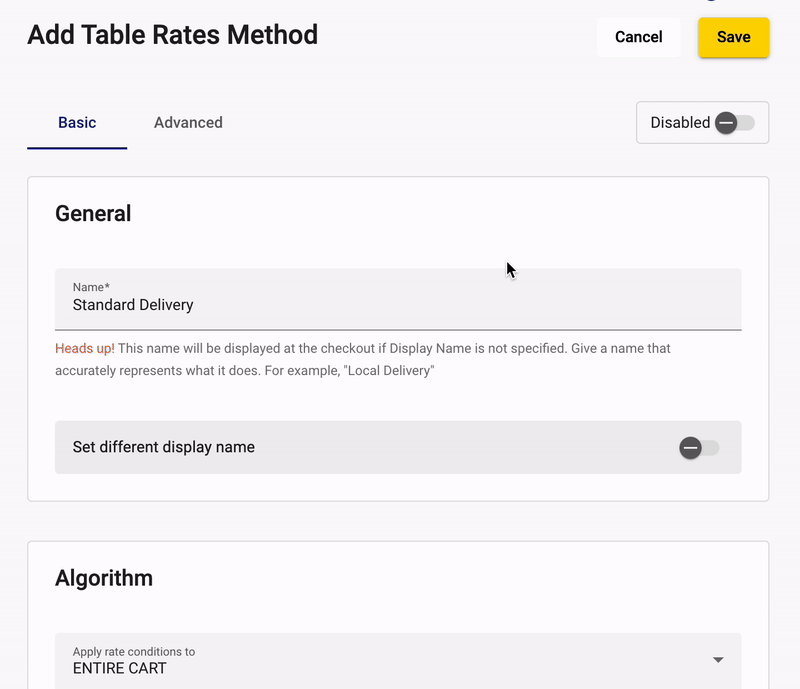Click the Heads up! notice text

pyautogui.click(x=85, y=348)
